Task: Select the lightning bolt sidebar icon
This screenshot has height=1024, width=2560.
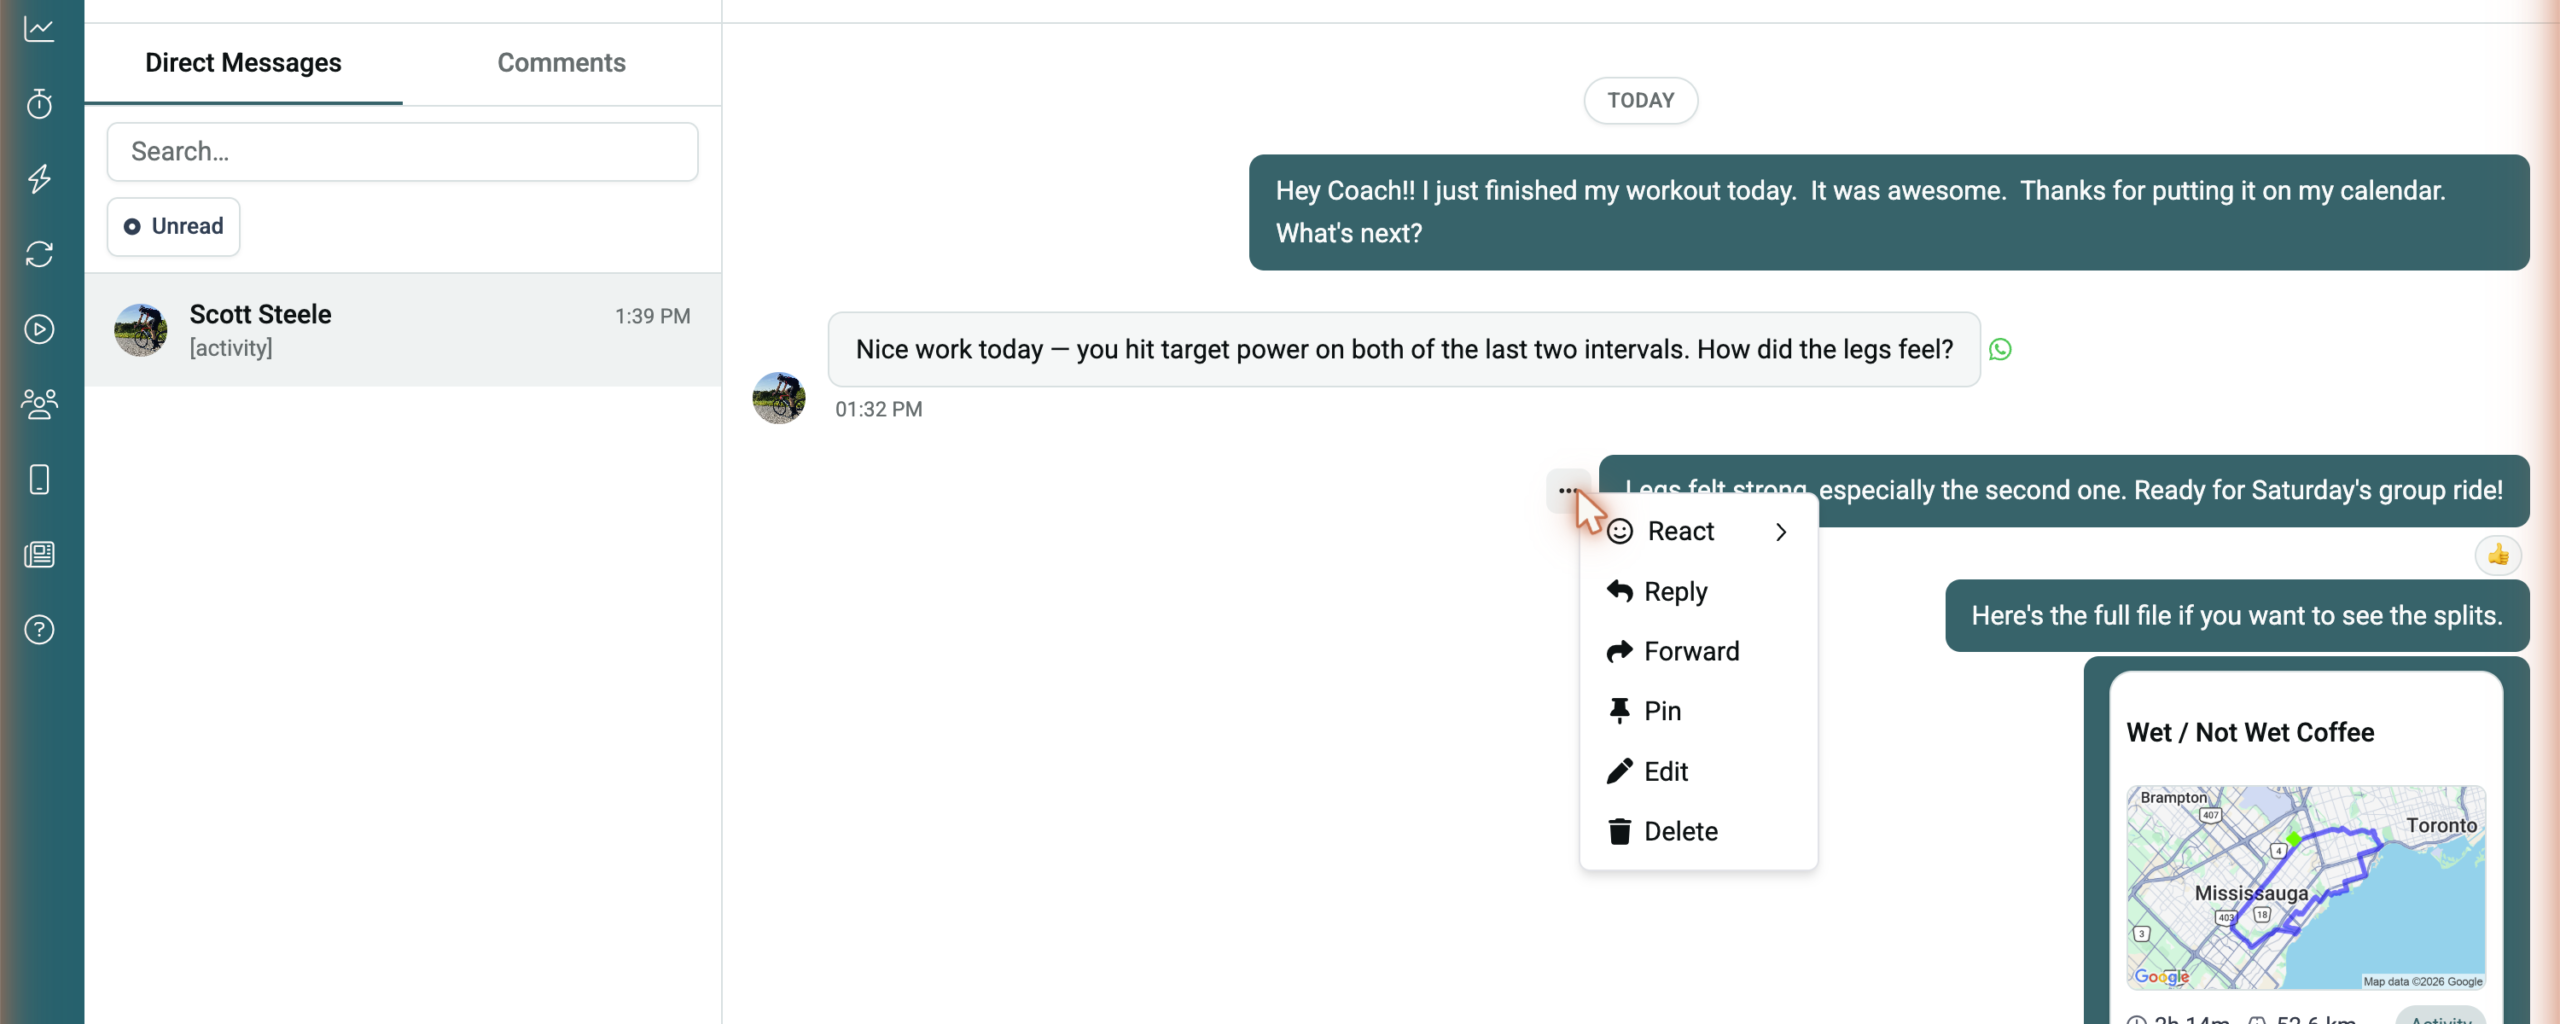Action: click(39, 179)
